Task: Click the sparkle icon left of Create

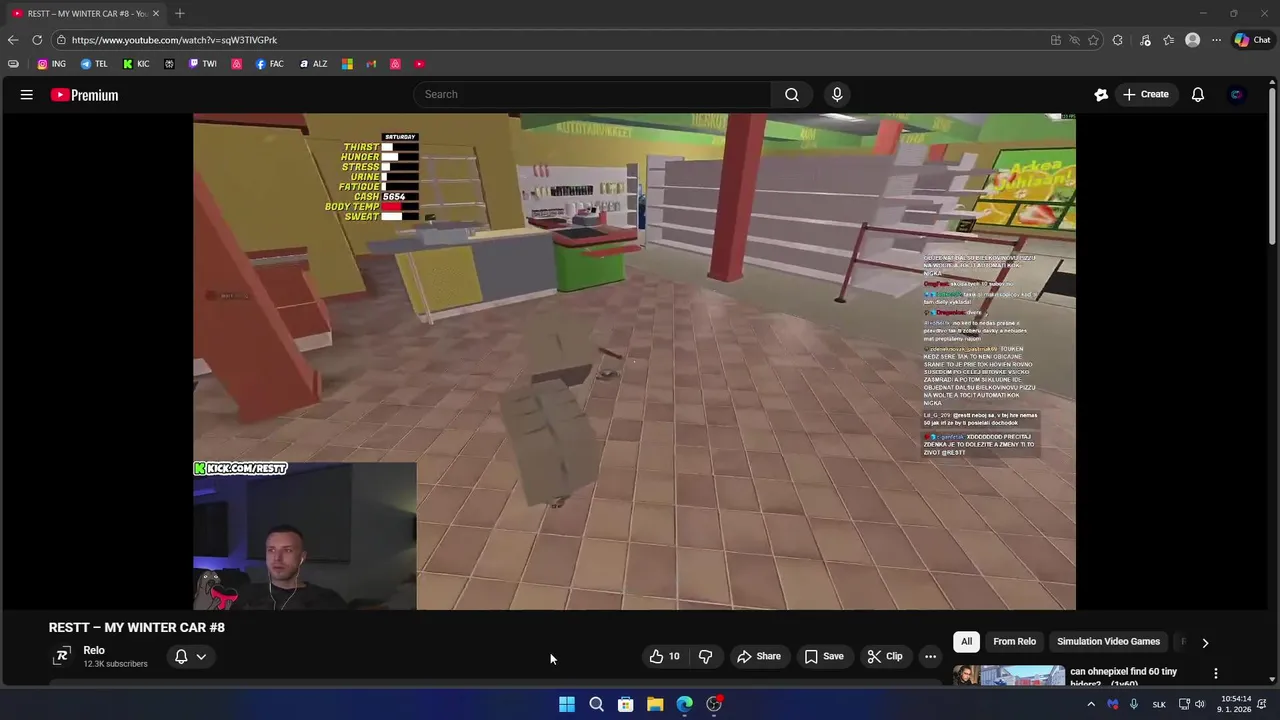Action: tap(1101, 95)
